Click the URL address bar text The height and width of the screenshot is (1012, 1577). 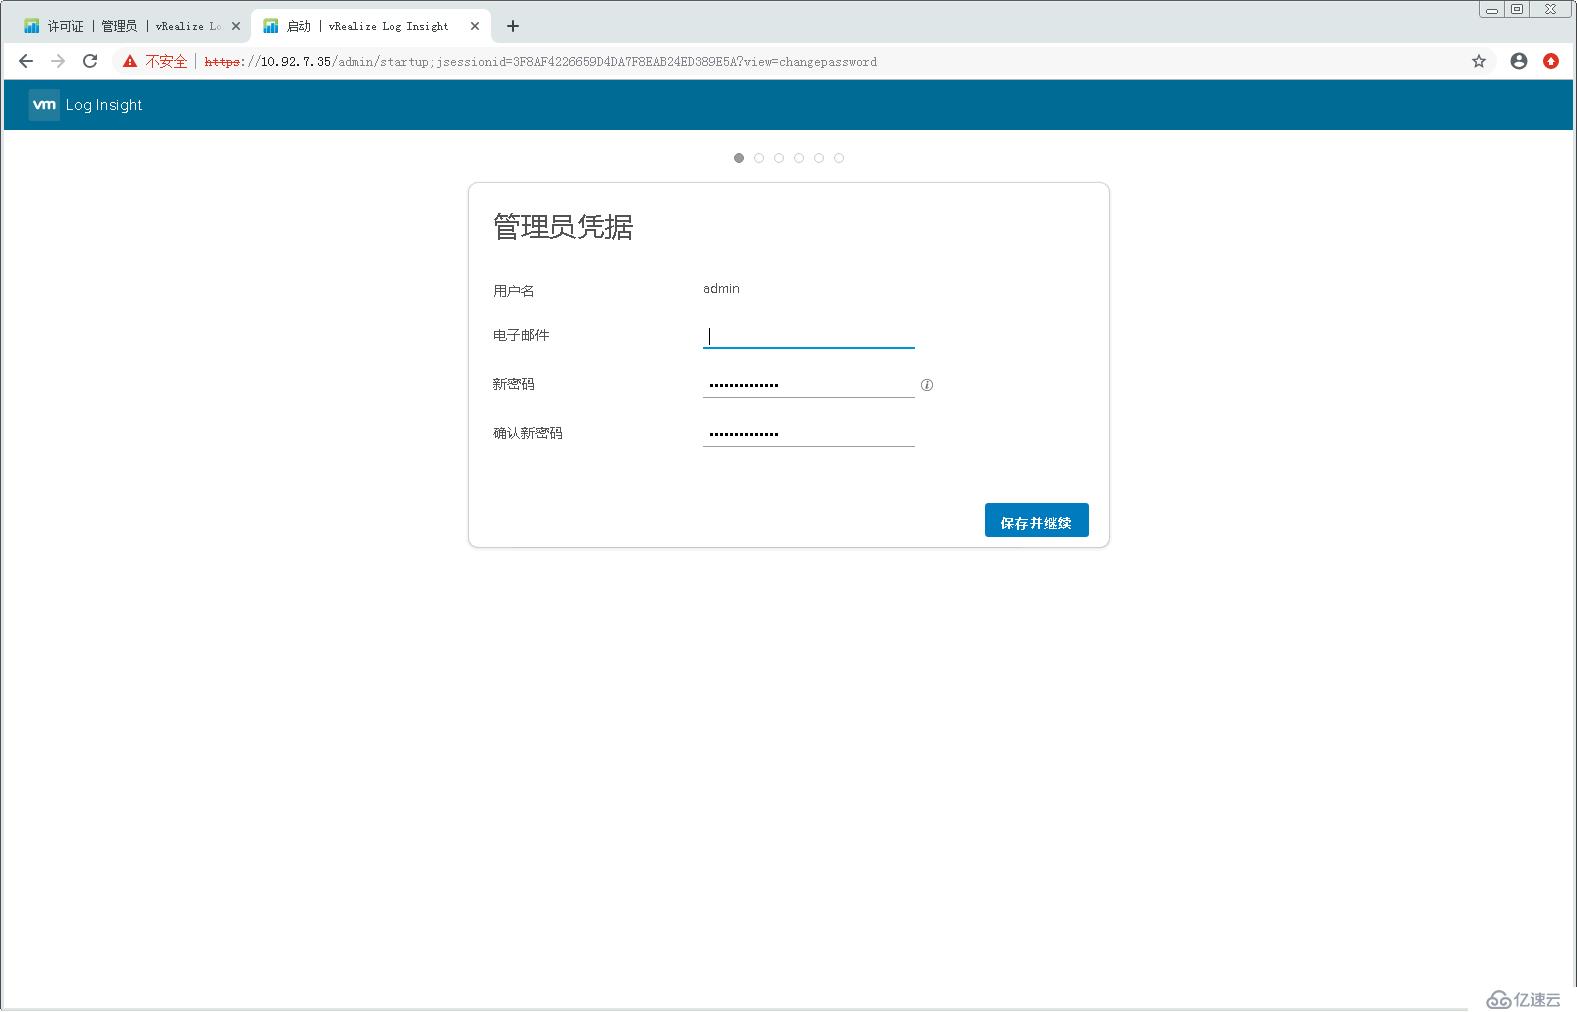[x=540, y=62]
